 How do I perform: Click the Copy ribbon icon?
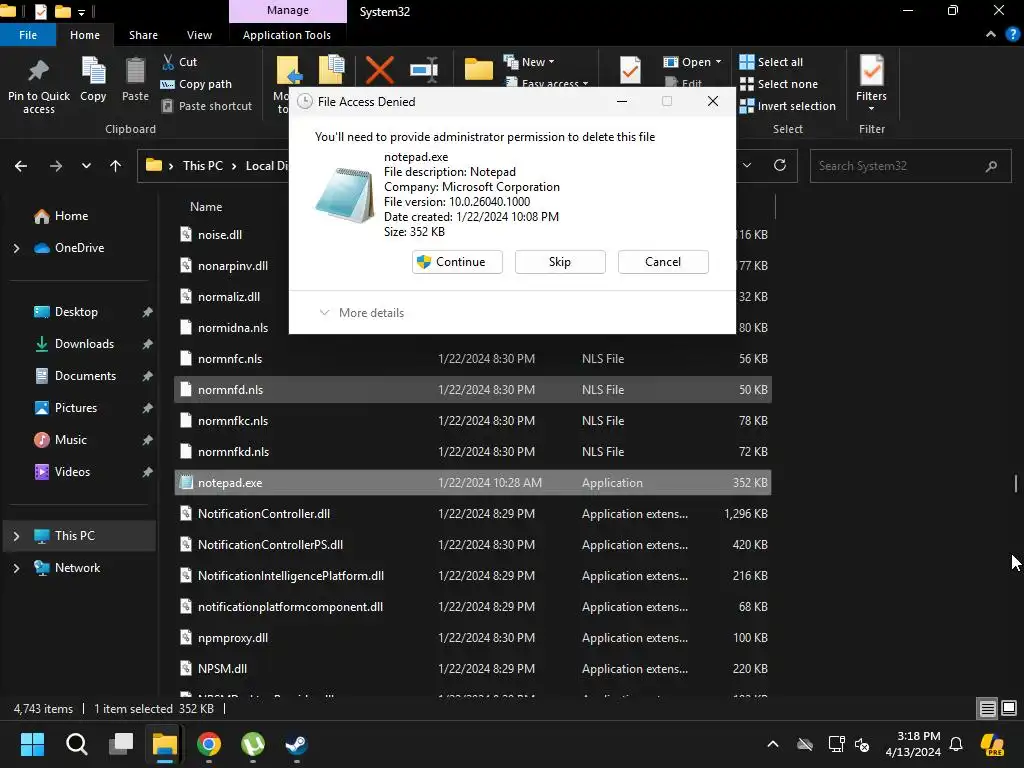click(93, 71)
